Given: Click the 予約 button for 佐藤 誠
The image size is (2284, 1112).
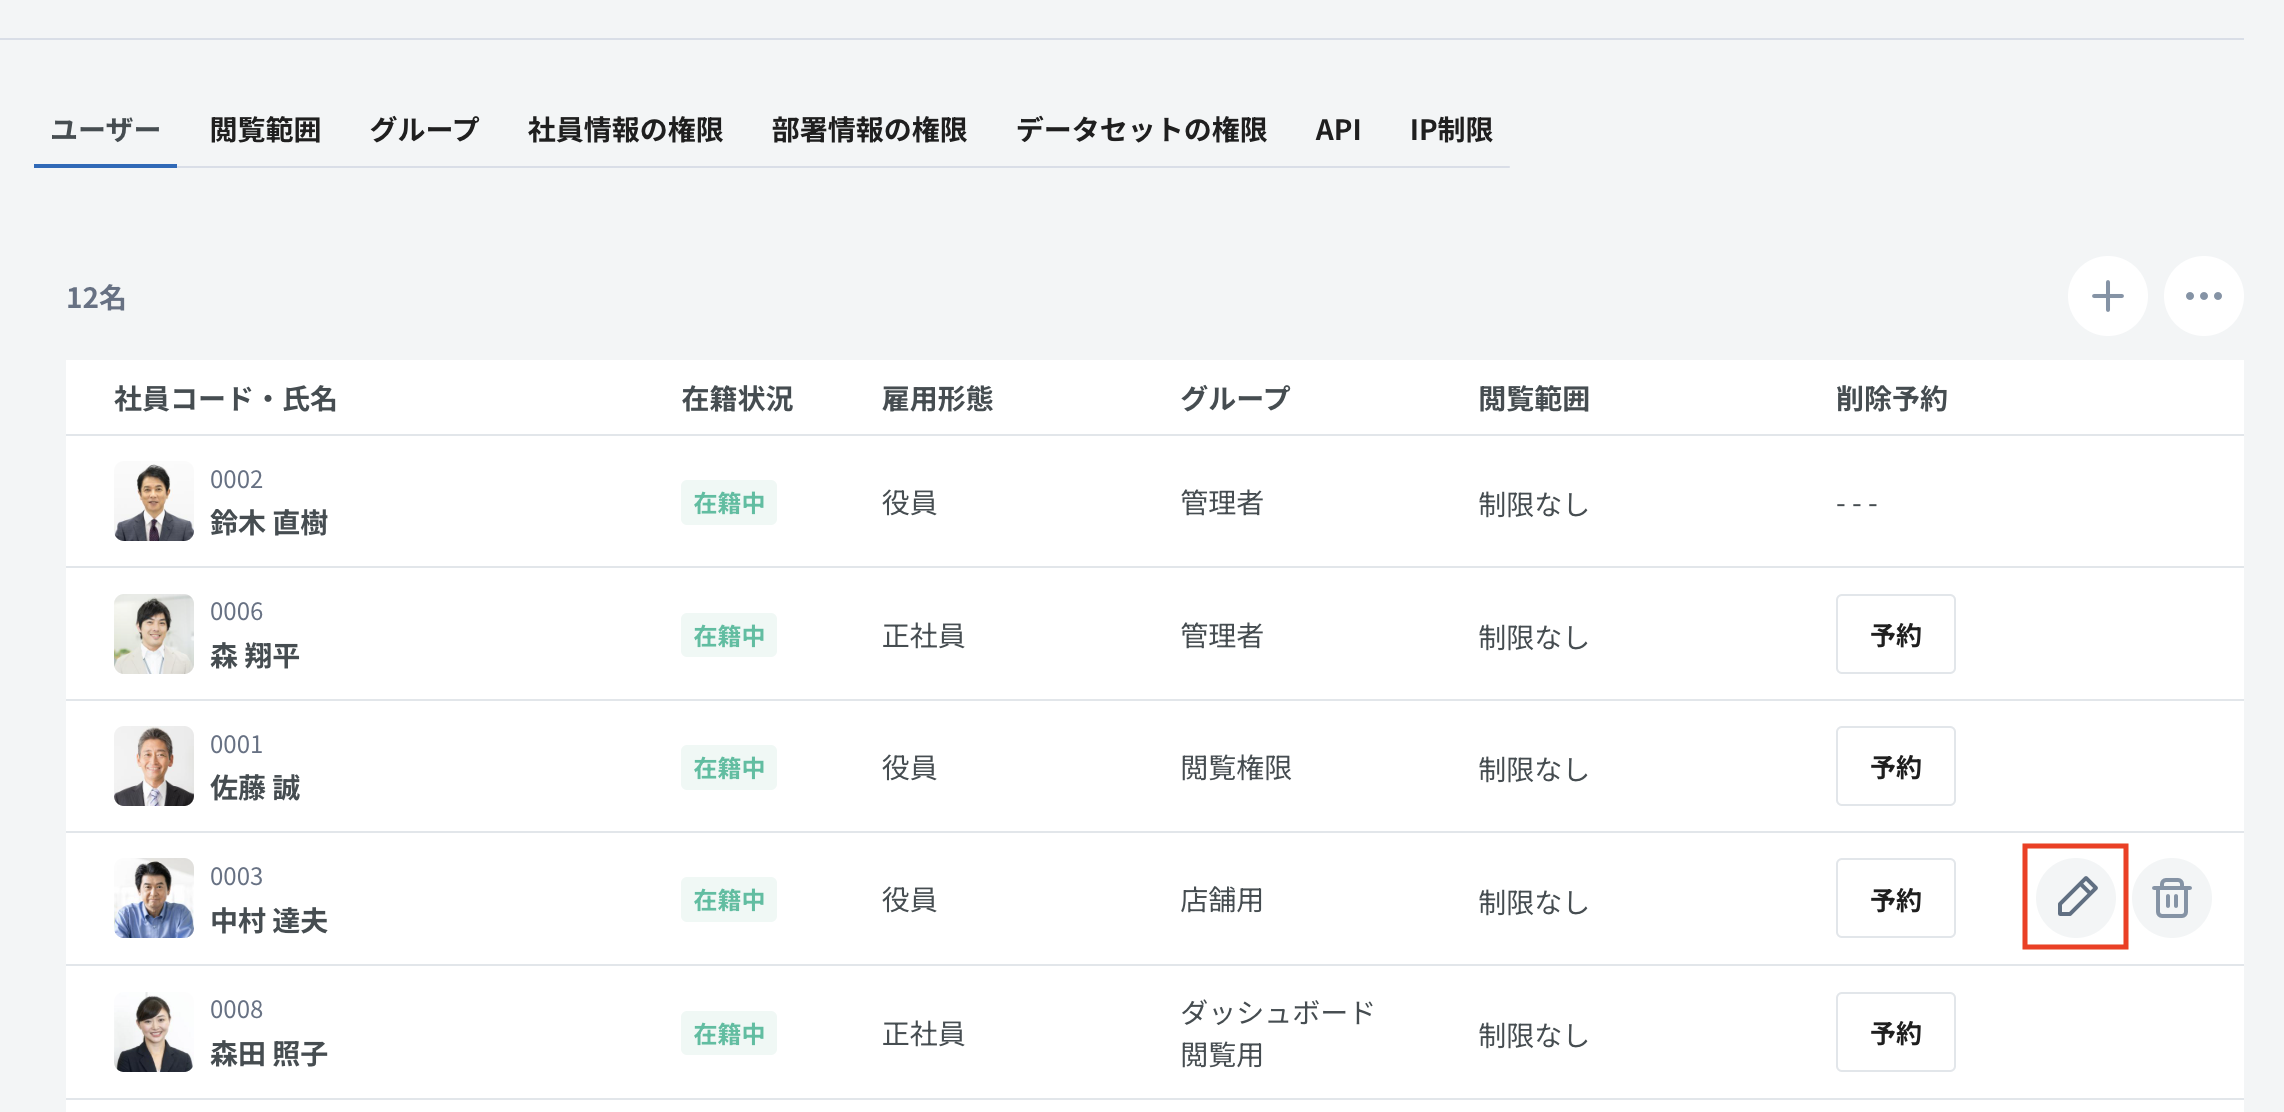Looking at the screenshot, I should point(1895,766).
